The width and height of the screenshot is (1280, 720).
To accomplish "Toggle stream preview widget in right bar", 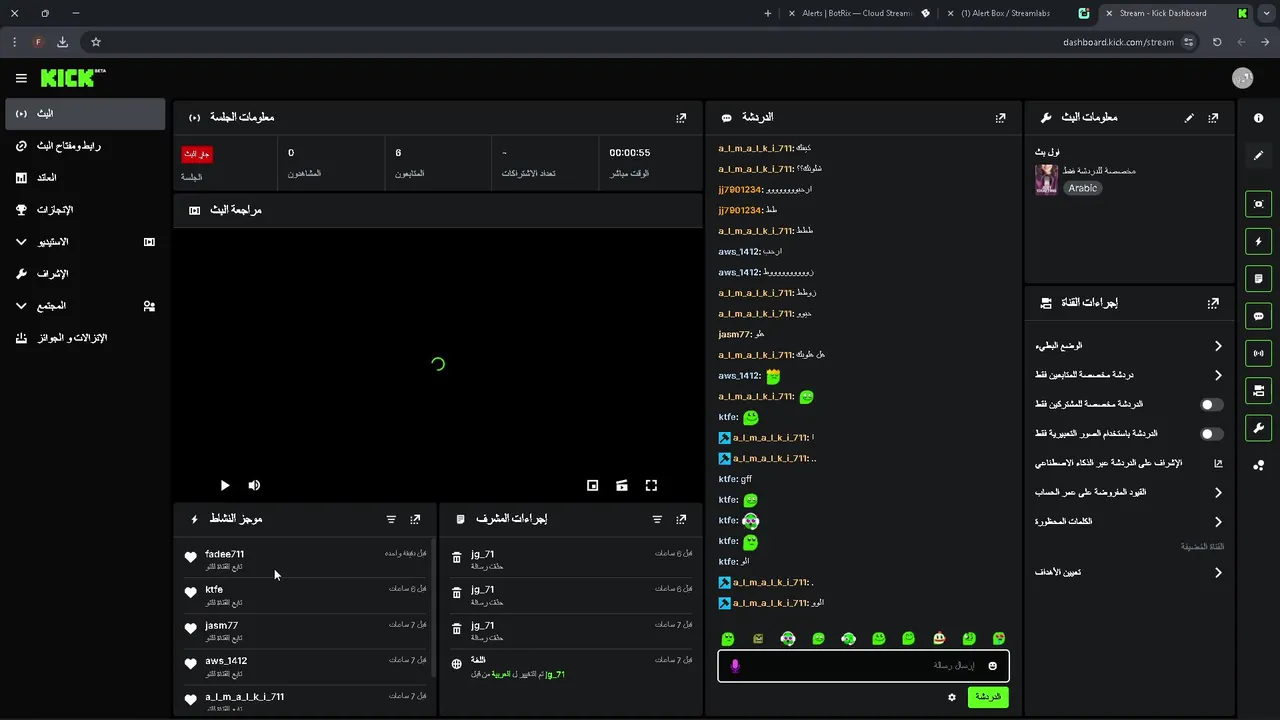I will (x=1258, y=204).
